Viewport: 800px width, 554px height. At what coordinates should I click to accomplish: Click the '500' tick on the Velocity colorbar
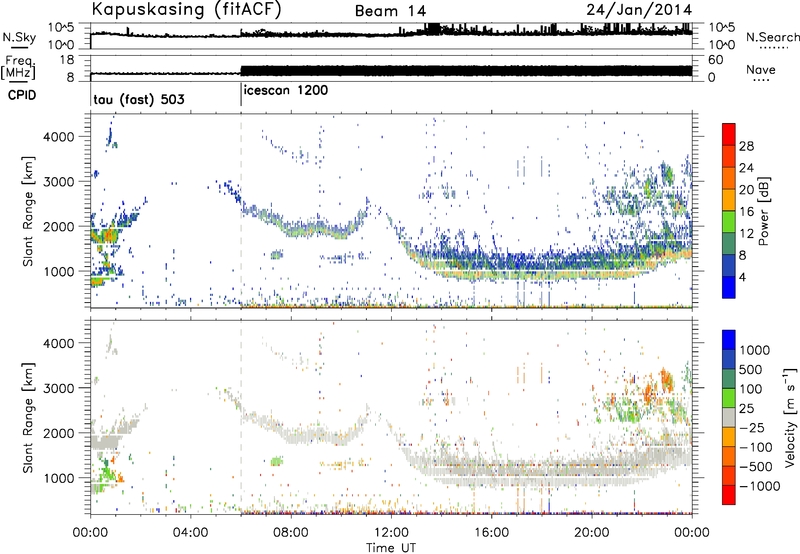[750, 369]
